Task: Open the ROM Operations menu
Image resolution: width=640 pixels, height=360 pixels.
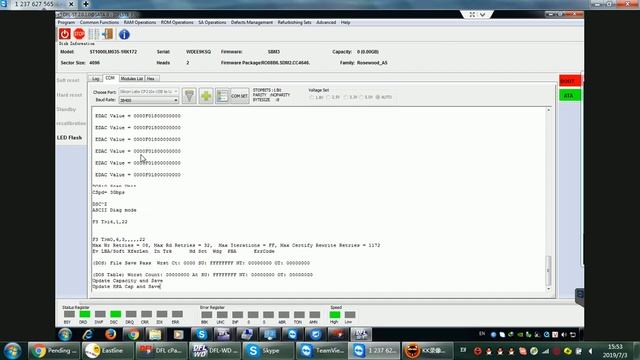Action: click(x=177, y=22)
